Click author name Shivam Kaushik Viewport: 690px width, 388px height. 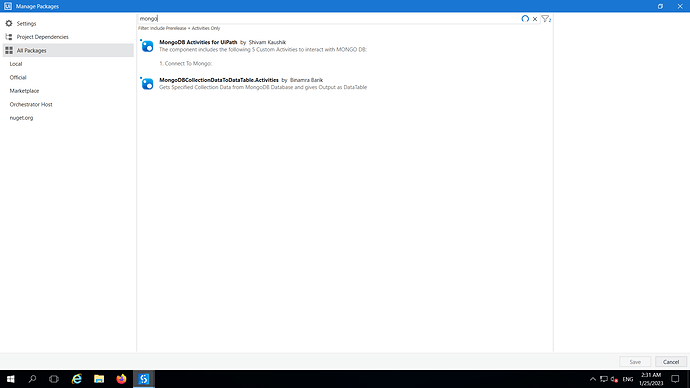(x=267, y=42)
